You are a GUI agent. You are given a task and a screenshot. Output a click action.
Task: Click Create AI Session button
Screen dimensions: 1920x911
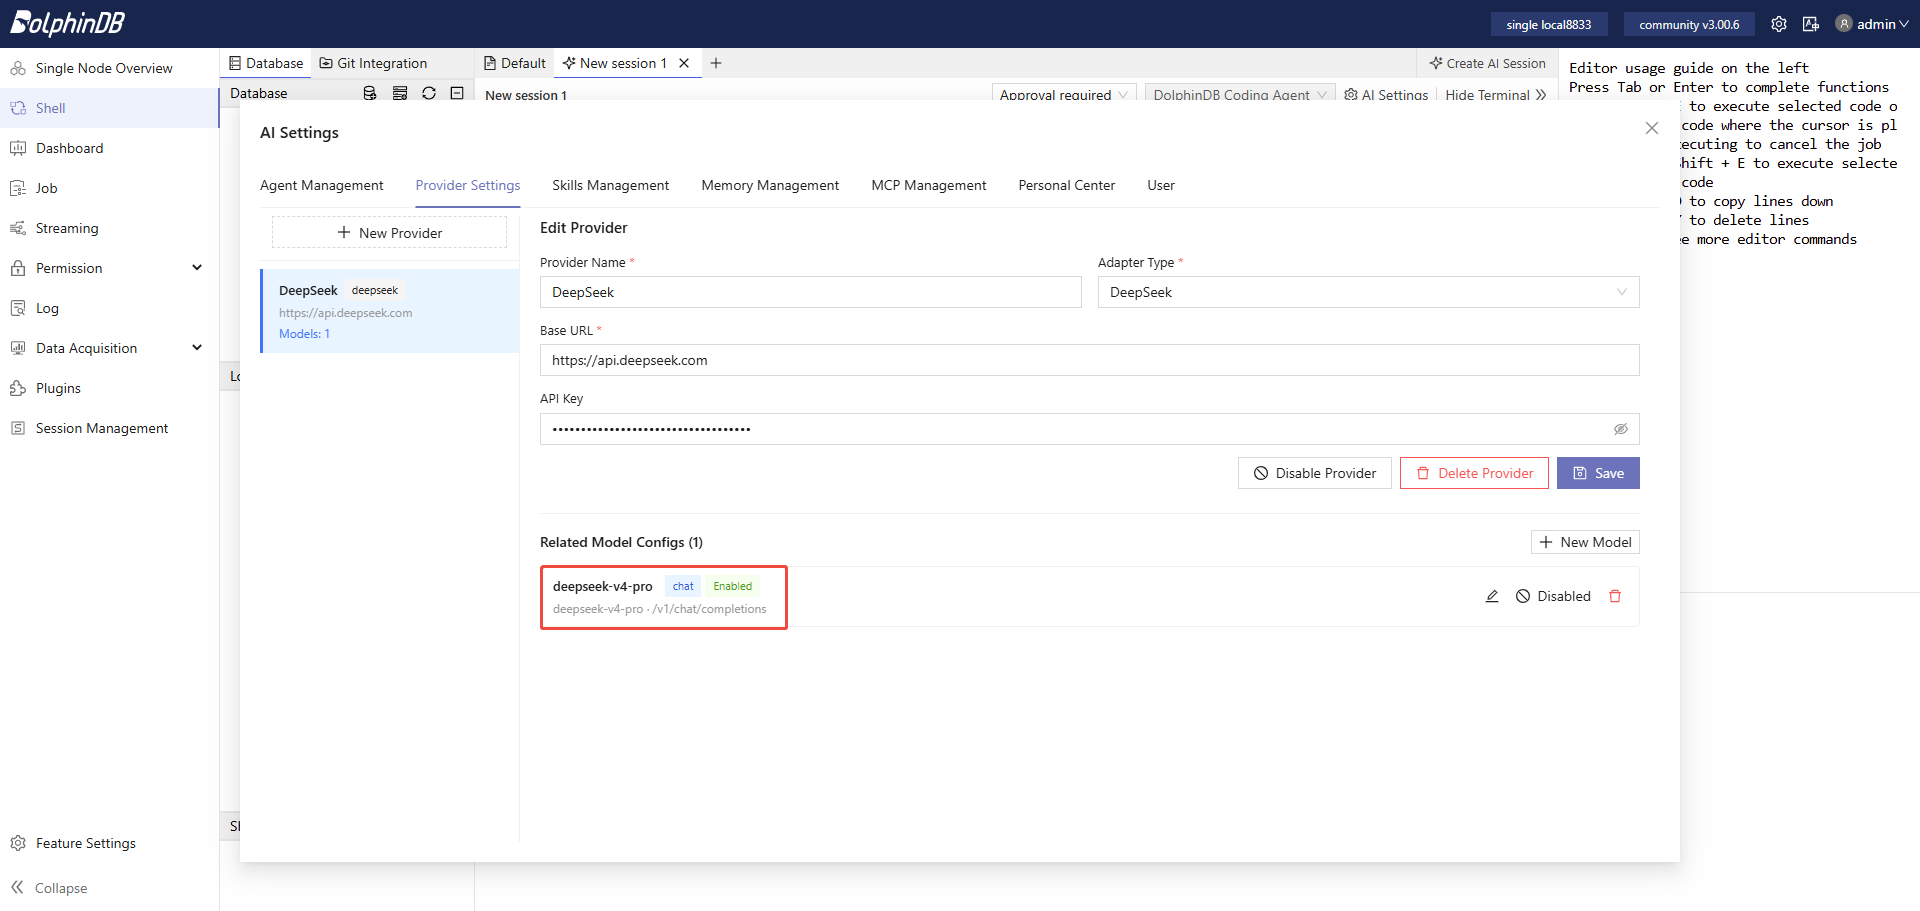point(1488,63)
